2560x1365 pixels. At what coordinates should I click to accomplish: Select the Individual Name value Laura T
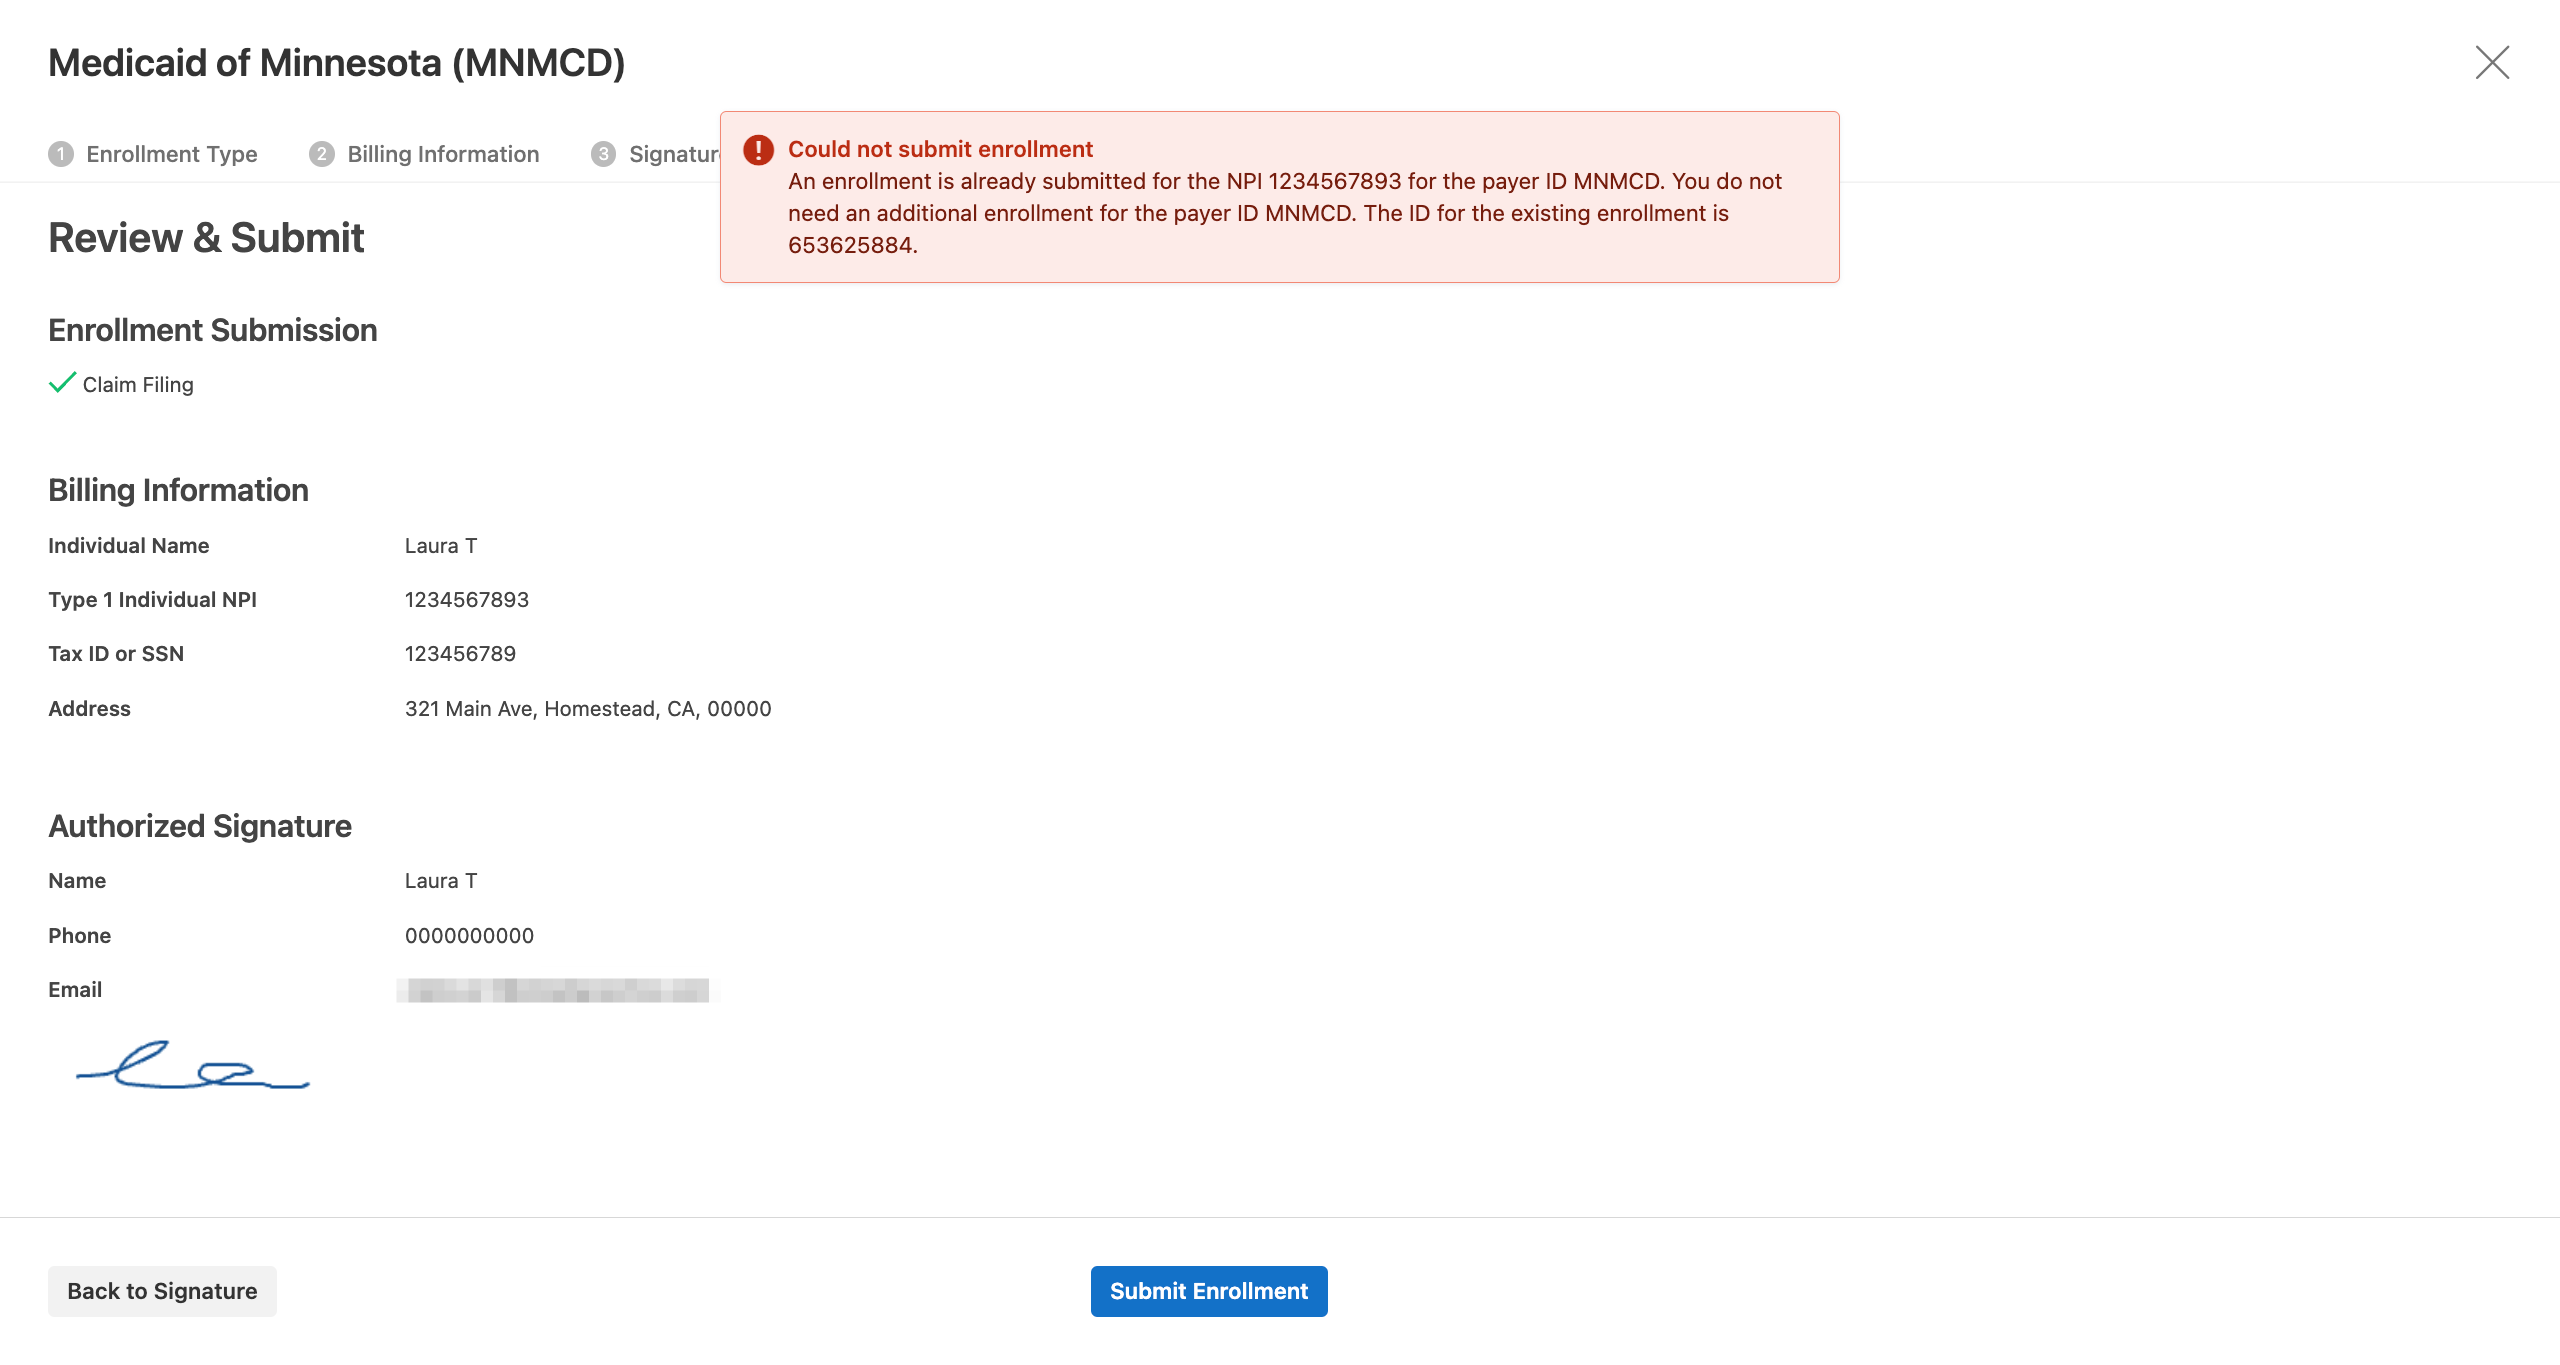point(441,546)
